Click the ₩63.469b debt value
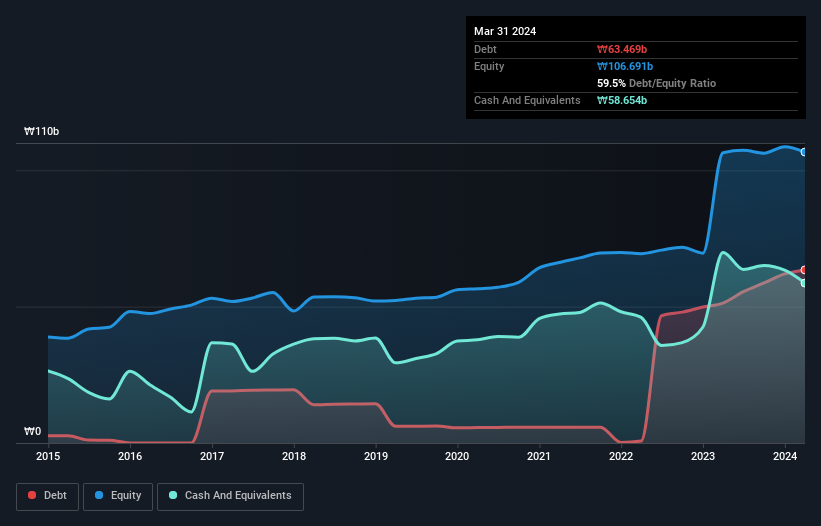821x526 pixels. pyautogui.click(x=622, y=49)
